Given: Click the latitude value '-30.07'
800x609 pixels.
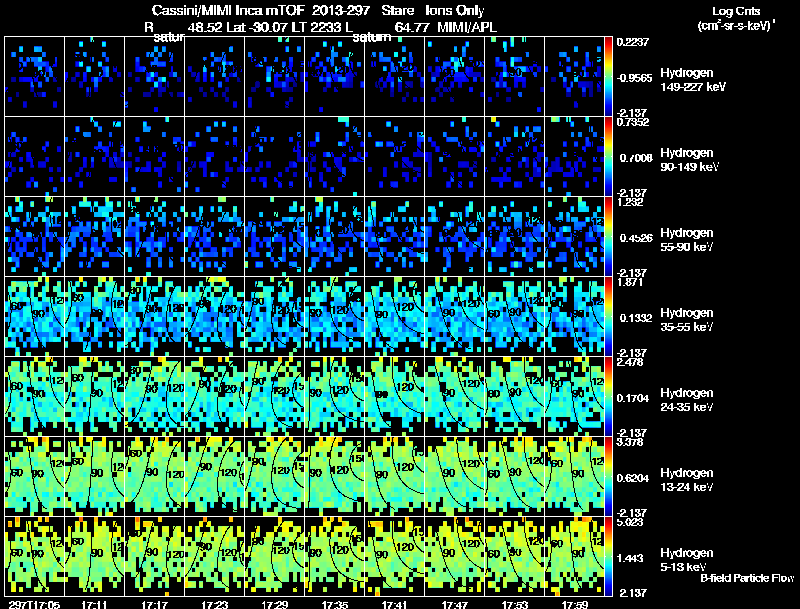Looking at the screenshot, I should pyautogui.click(x=268, y=27).
